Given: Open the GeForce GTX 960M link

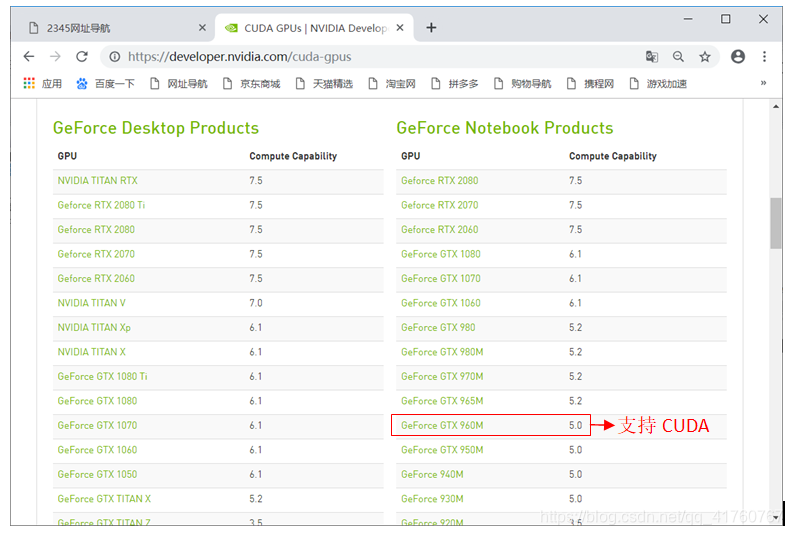Looking at the screenshot, I should [x=442, y=425].
